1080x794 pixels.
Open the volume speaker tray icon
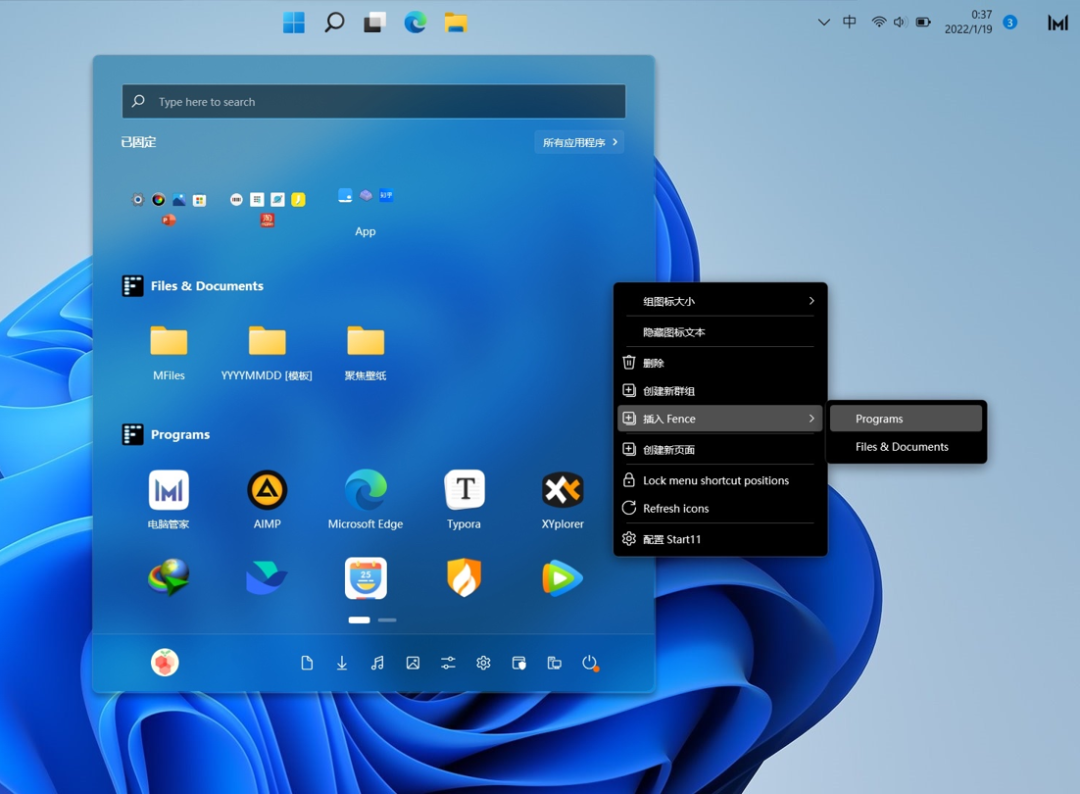[x=900, y=22]
